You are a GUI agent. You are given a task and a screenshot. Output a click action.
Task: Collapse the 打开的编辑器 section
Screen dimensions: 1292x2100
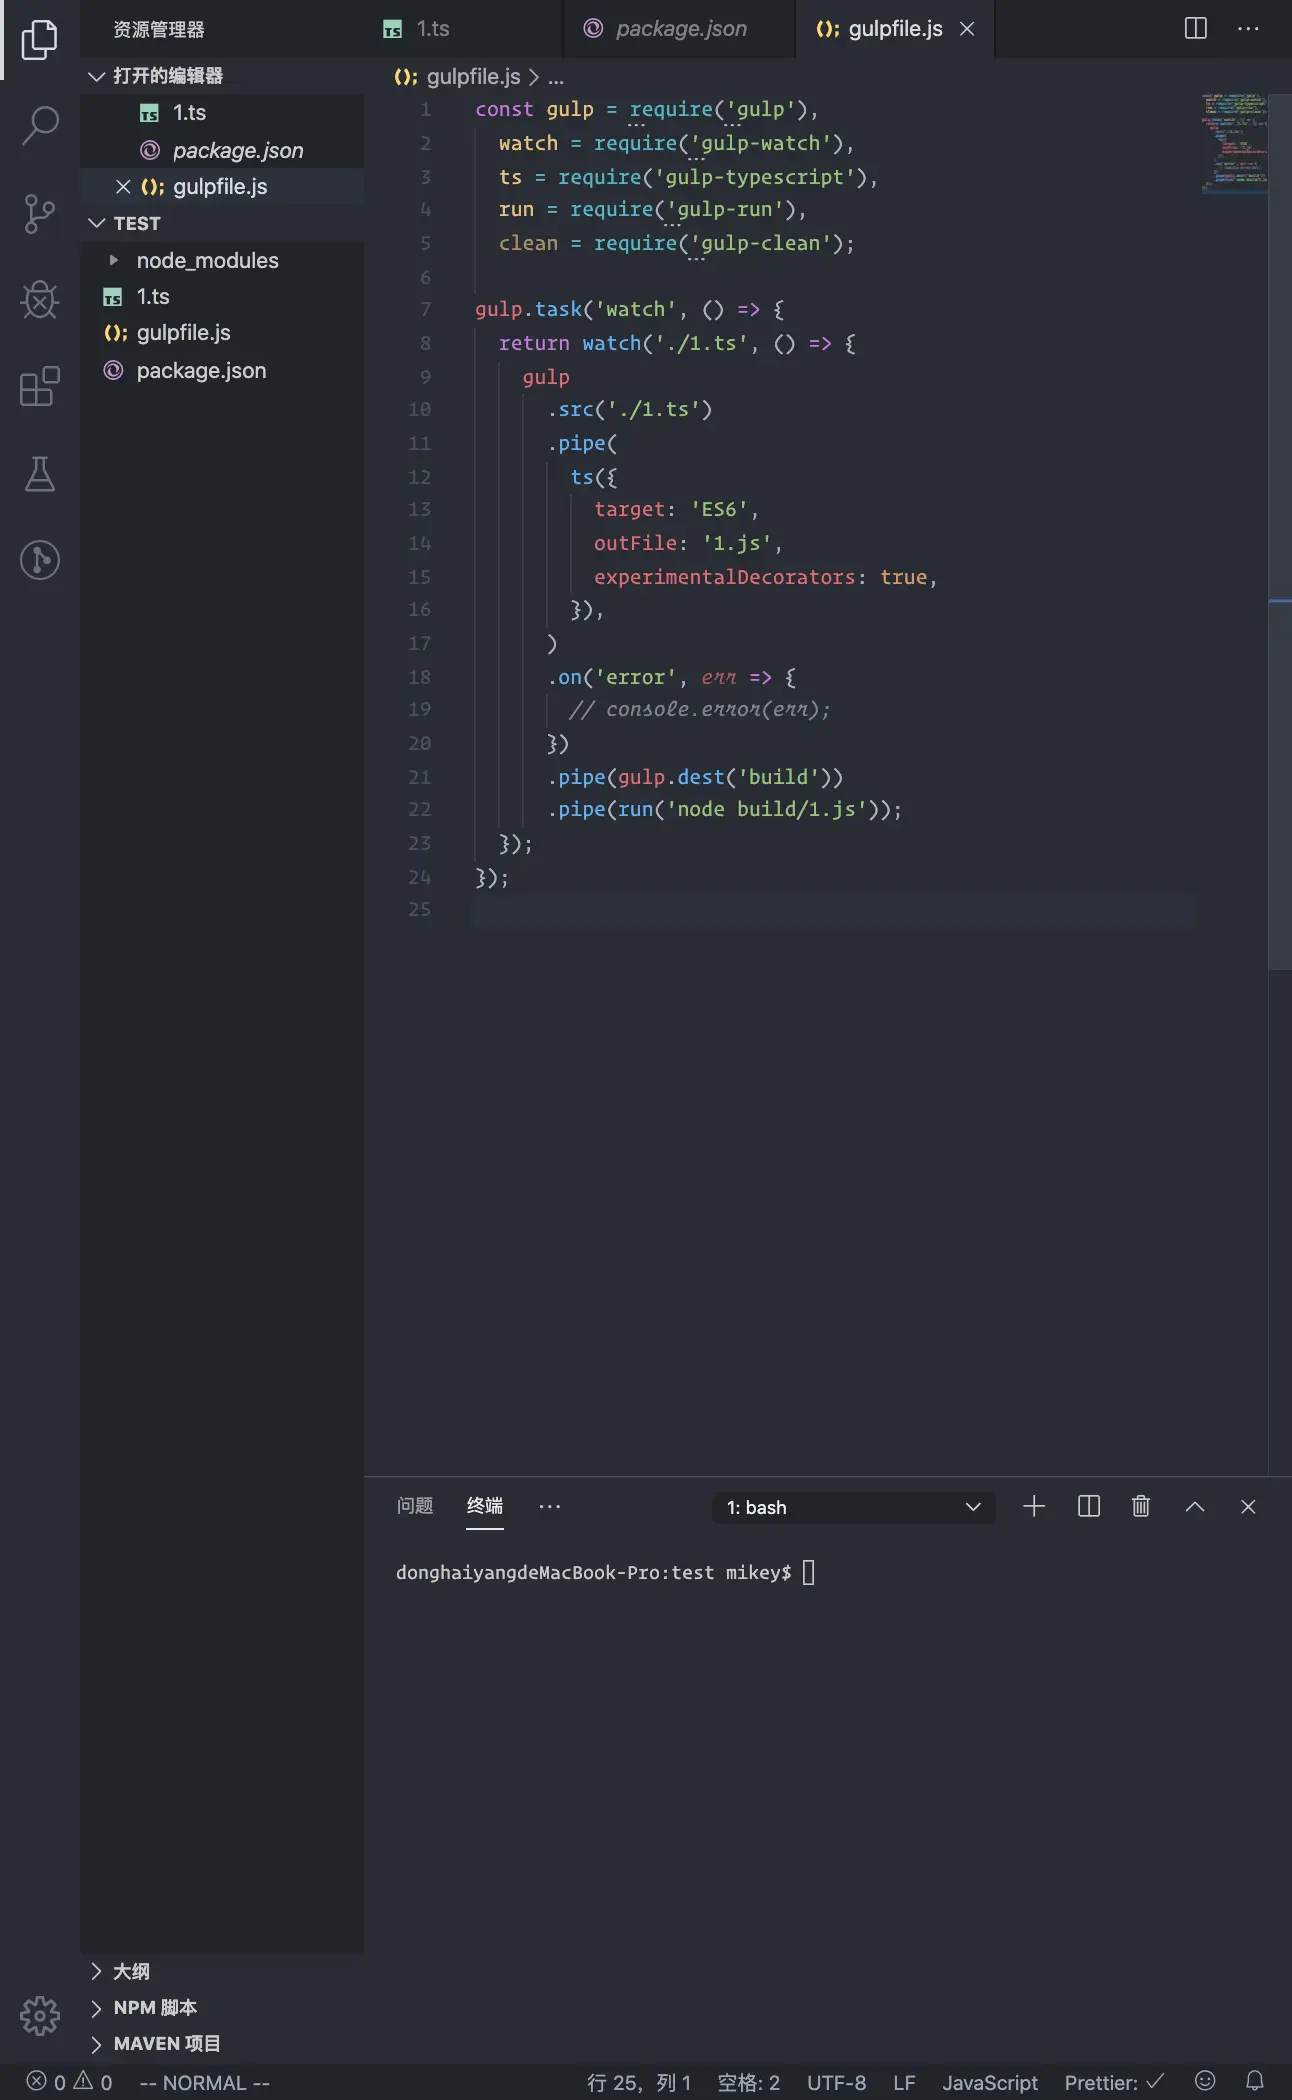click(222, 76)
